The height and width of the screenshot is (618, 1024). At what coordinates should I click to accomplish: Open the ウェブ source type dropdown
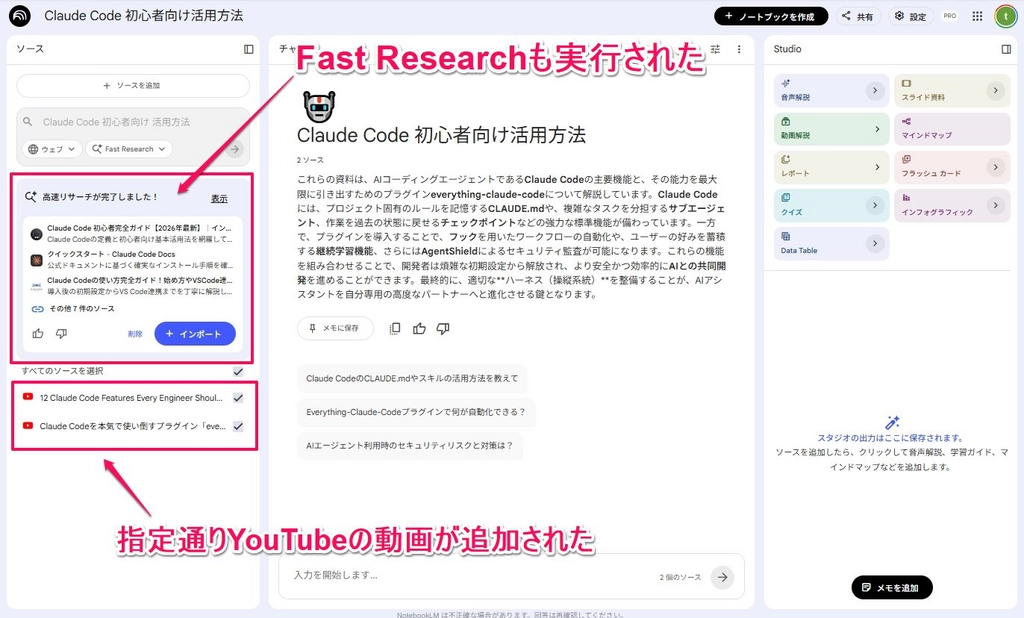[x=52, y=149]
